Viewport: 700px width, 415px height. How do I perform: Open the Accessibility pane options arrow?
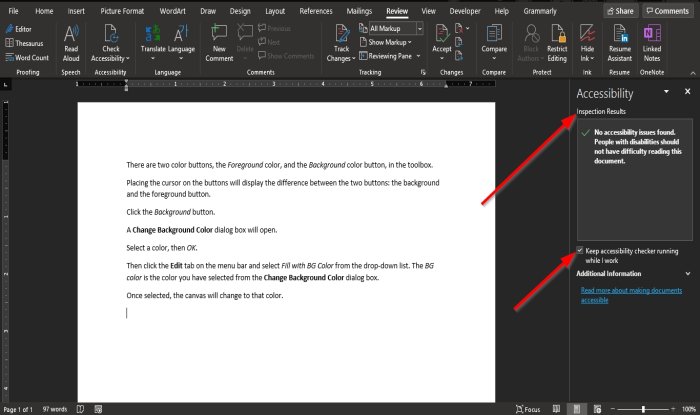click(667, 92)
